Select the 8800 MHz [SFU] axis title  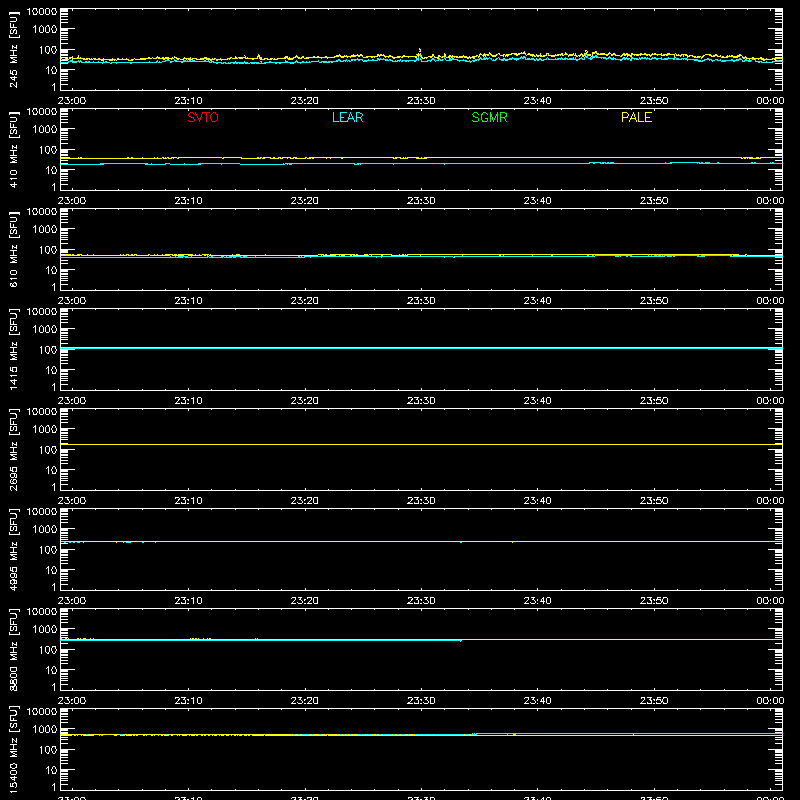tap(13, 649)
